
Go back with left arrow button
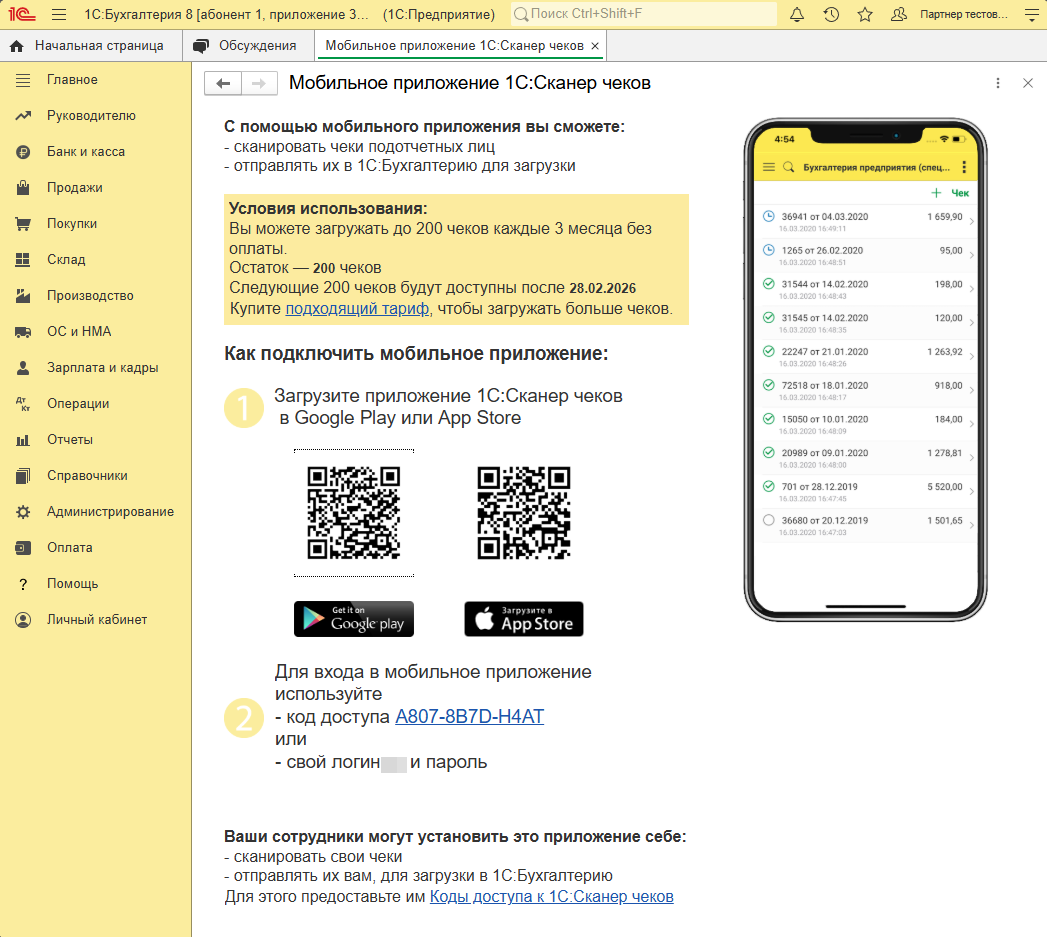click(223, 84)
